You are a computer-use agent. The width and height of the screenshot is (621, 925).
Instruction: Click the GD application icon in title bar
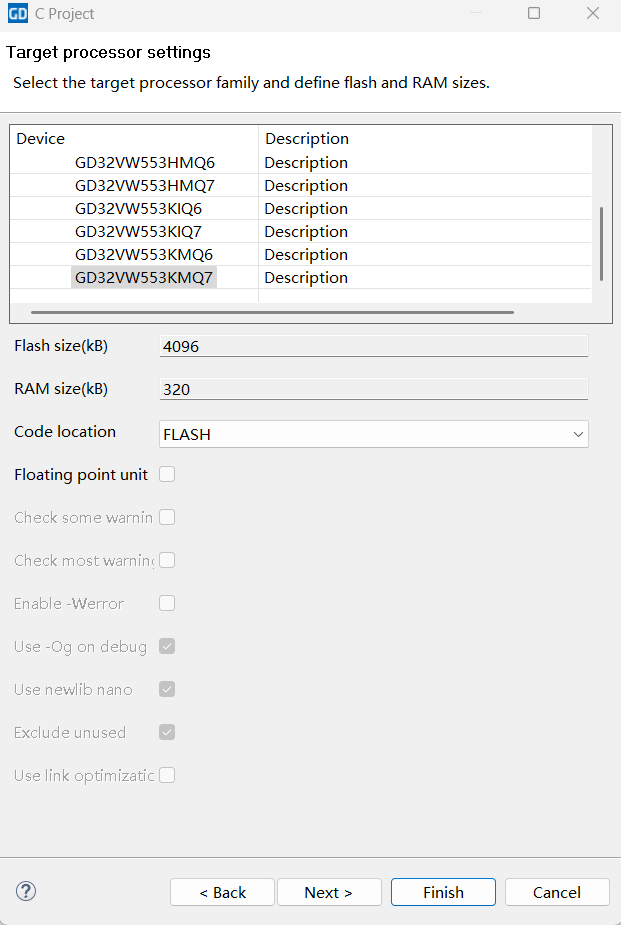pyautogui.click(x=17, y=14)
